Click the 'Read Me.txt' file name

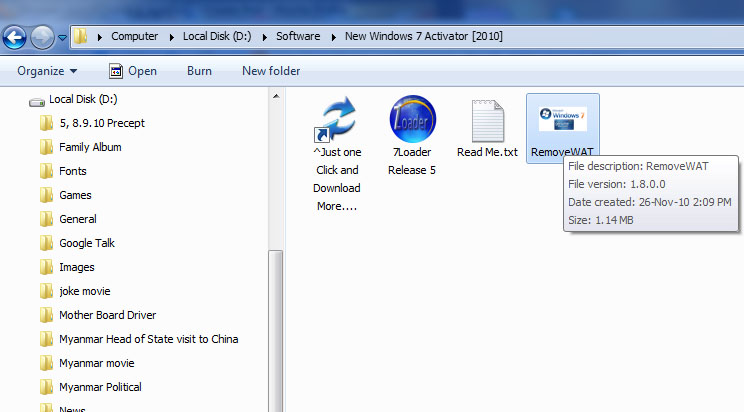click(487, 152)
